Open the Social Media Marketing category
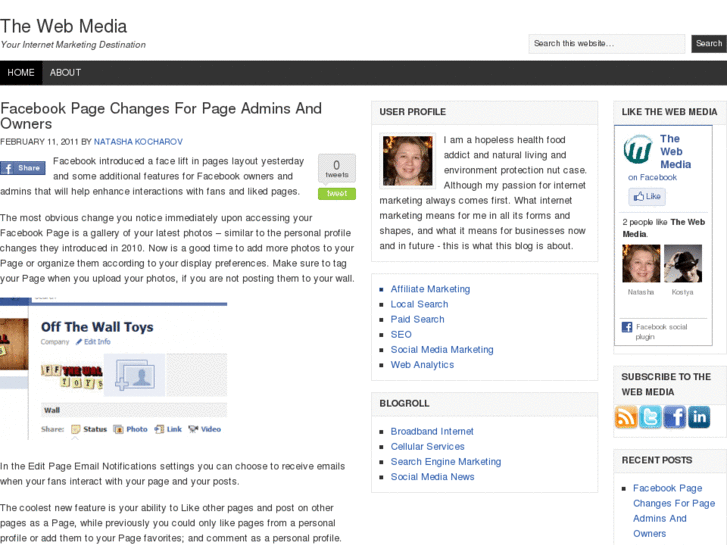 coord(442,350)
